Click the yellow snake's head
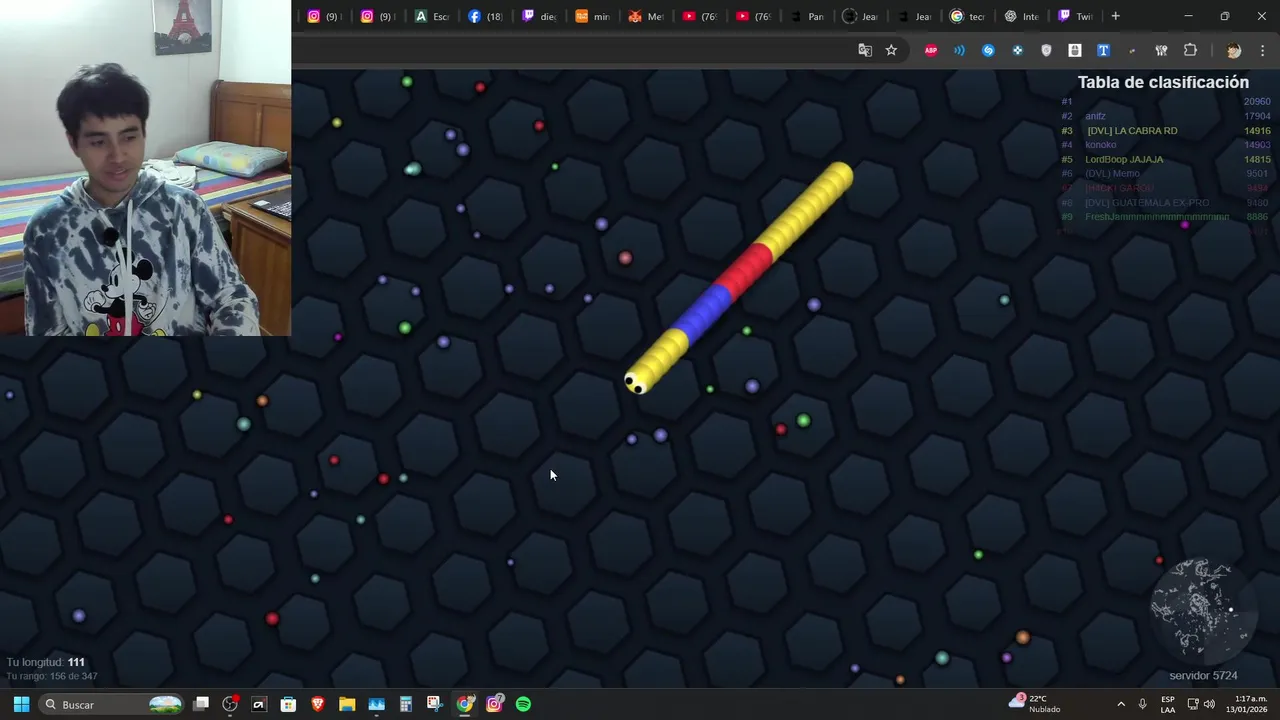The height and width of the screenshot is (720, 1280). coord(635,382)
